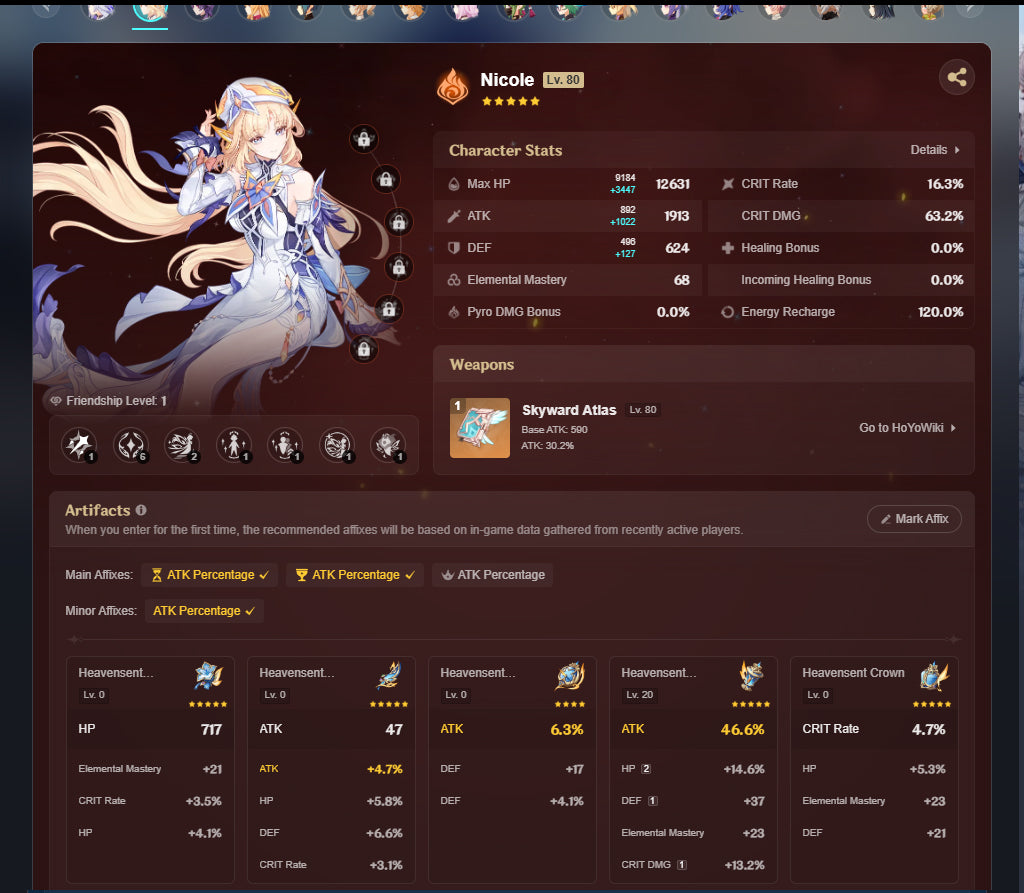Click the Energy Recharge circular icon
The height and width of the screenshot is (893, 1024).
pyautogui.click(x=728, y=312)
